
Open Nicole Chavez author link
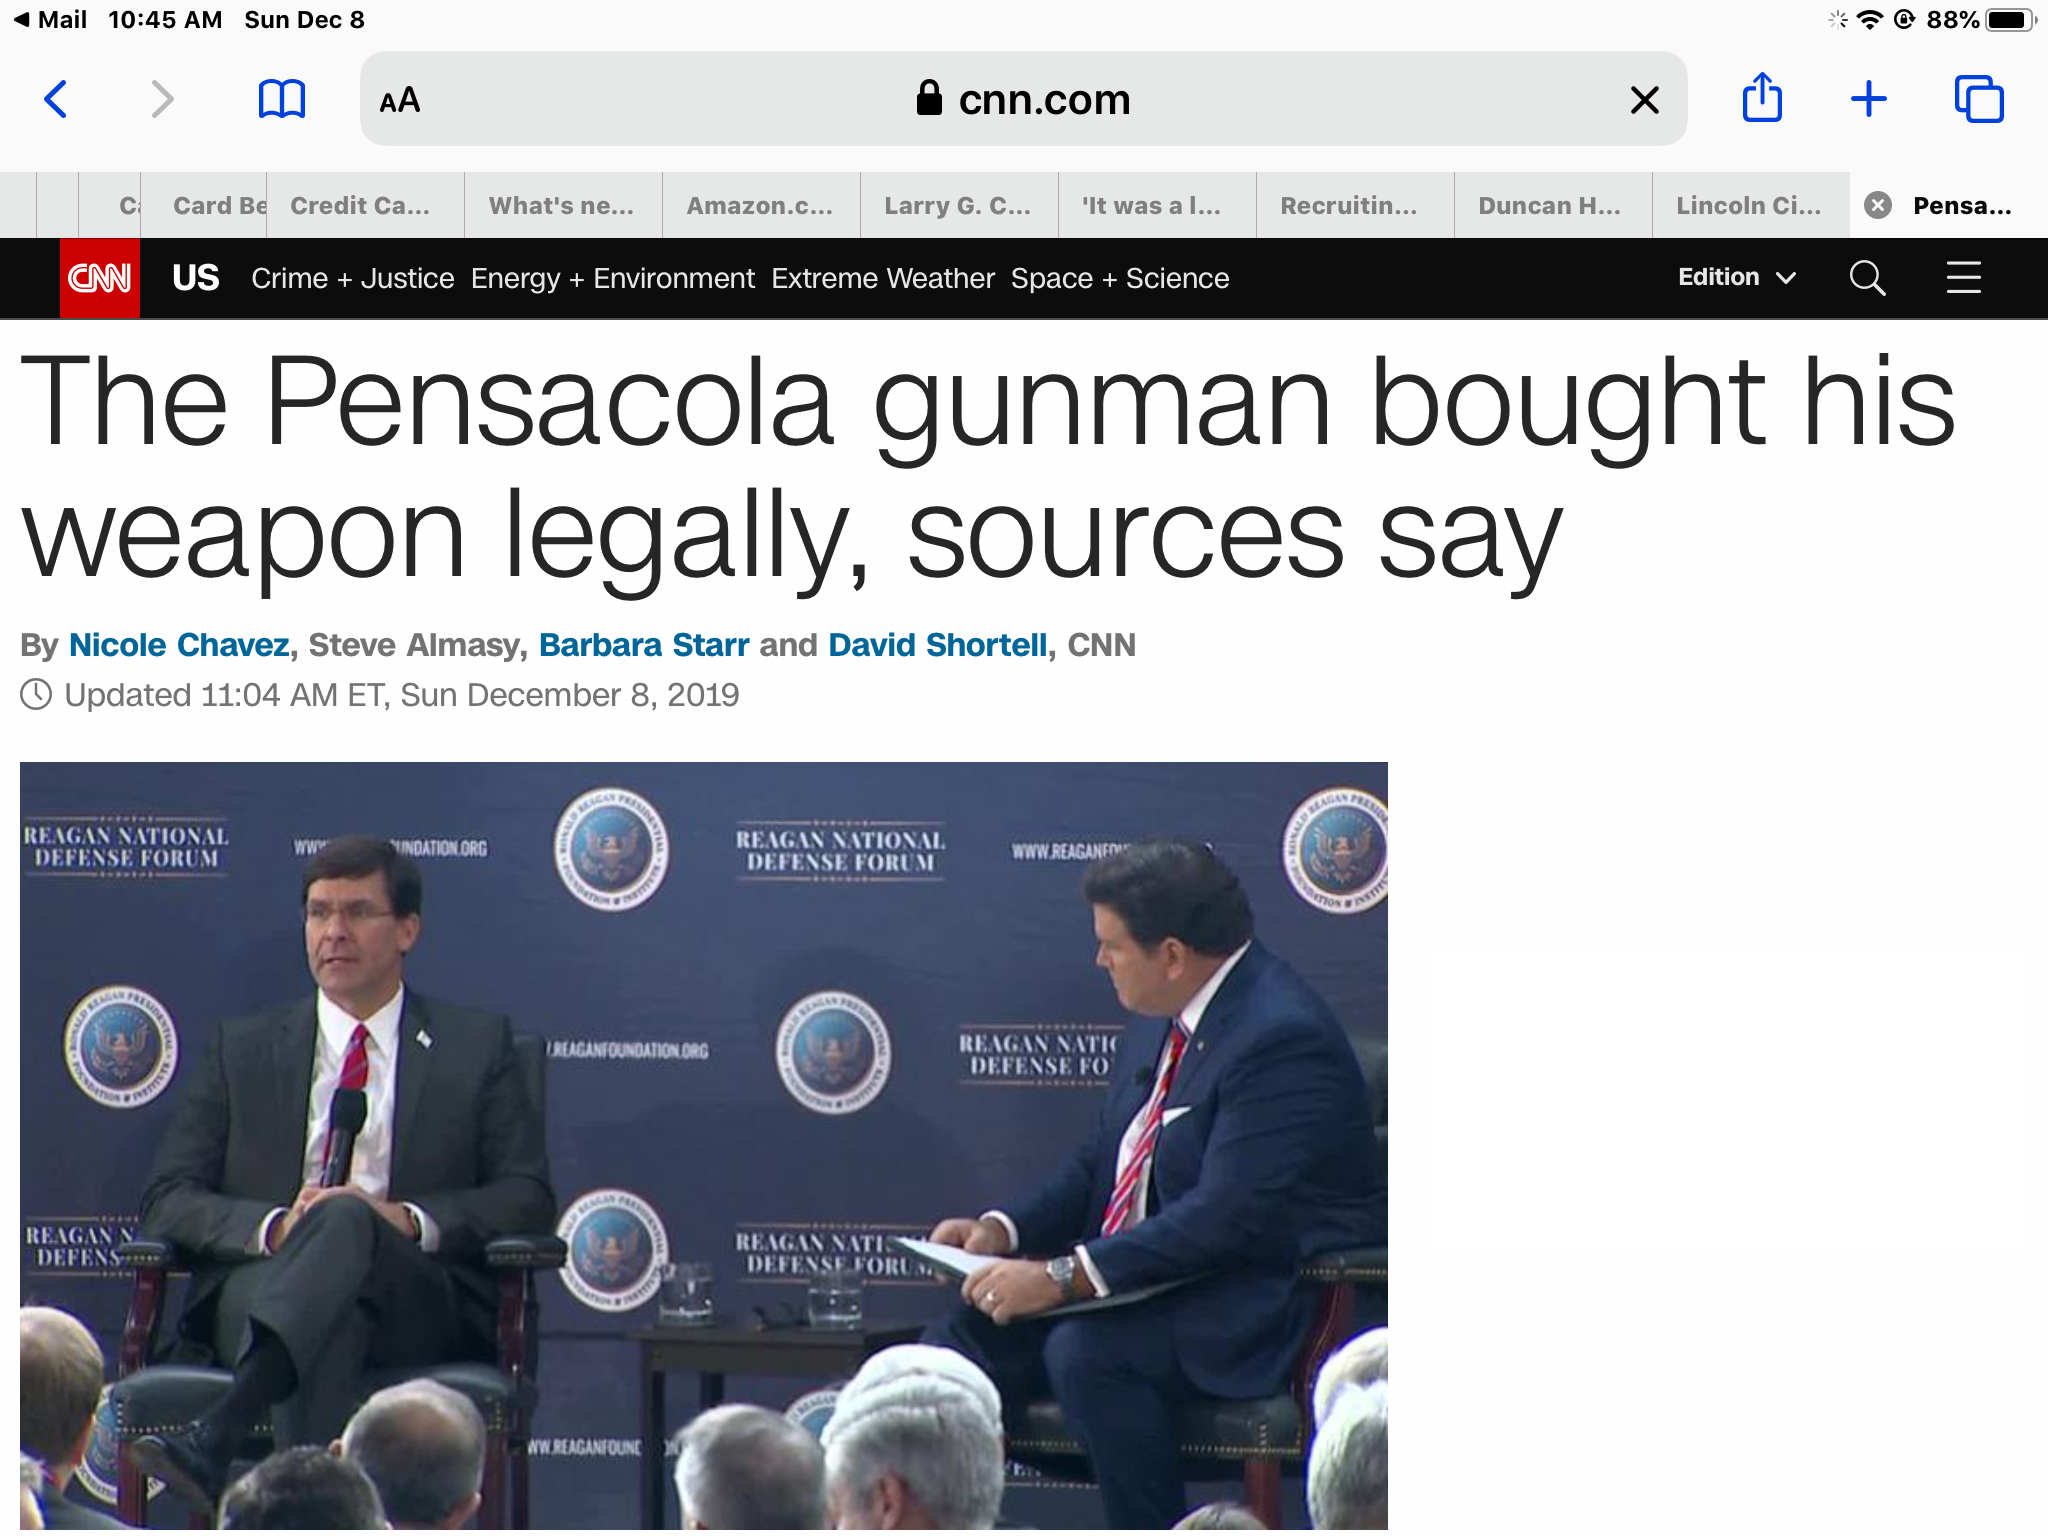179,645
